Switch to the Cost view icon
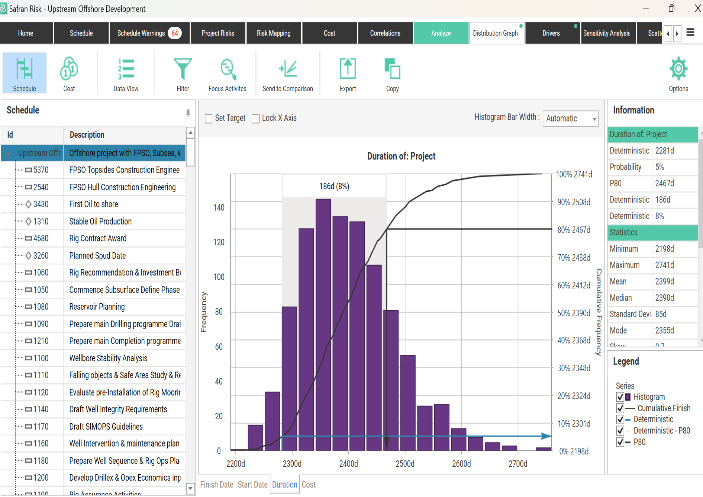This screenshot has height=497, width=703. (x=69, y=73)
